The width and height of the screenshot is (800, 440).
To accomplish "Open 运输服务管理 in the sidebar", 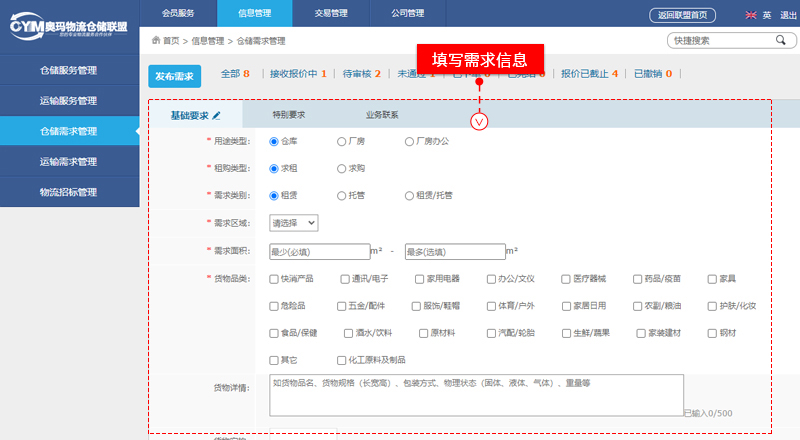I will [69, 100].
